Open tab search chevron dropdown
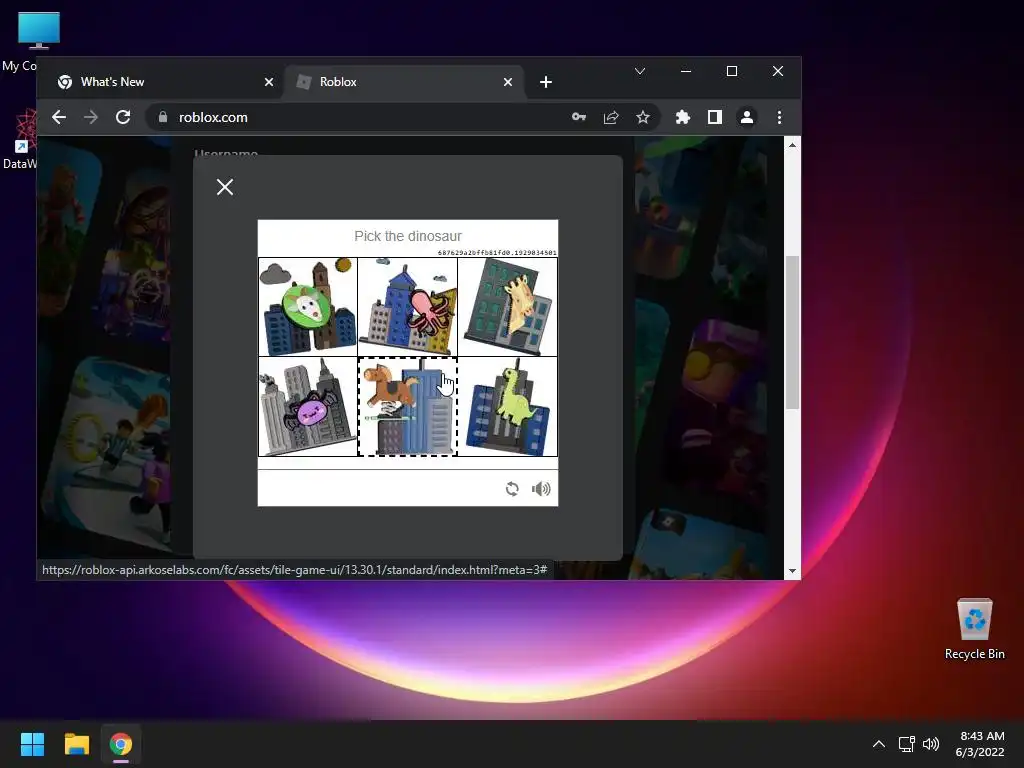Image resolution: width=1024 pixels, height=768 pixels. click(x=640, y=71)
